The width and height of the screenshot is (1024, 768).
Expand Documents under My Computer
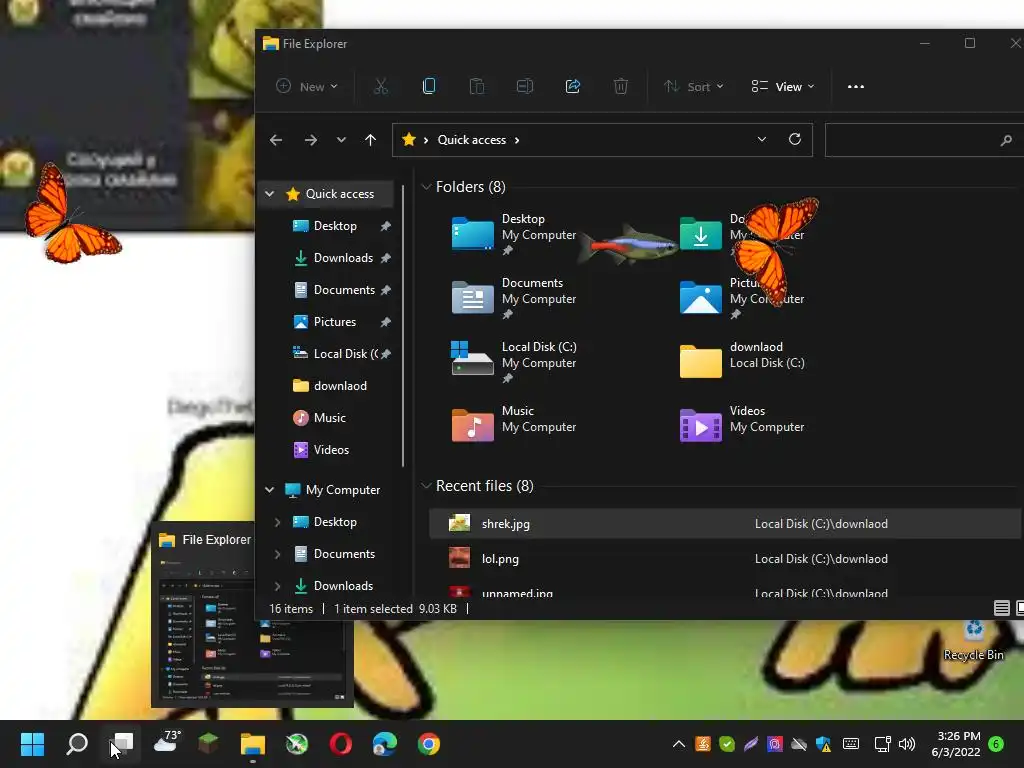click(277, 554)
